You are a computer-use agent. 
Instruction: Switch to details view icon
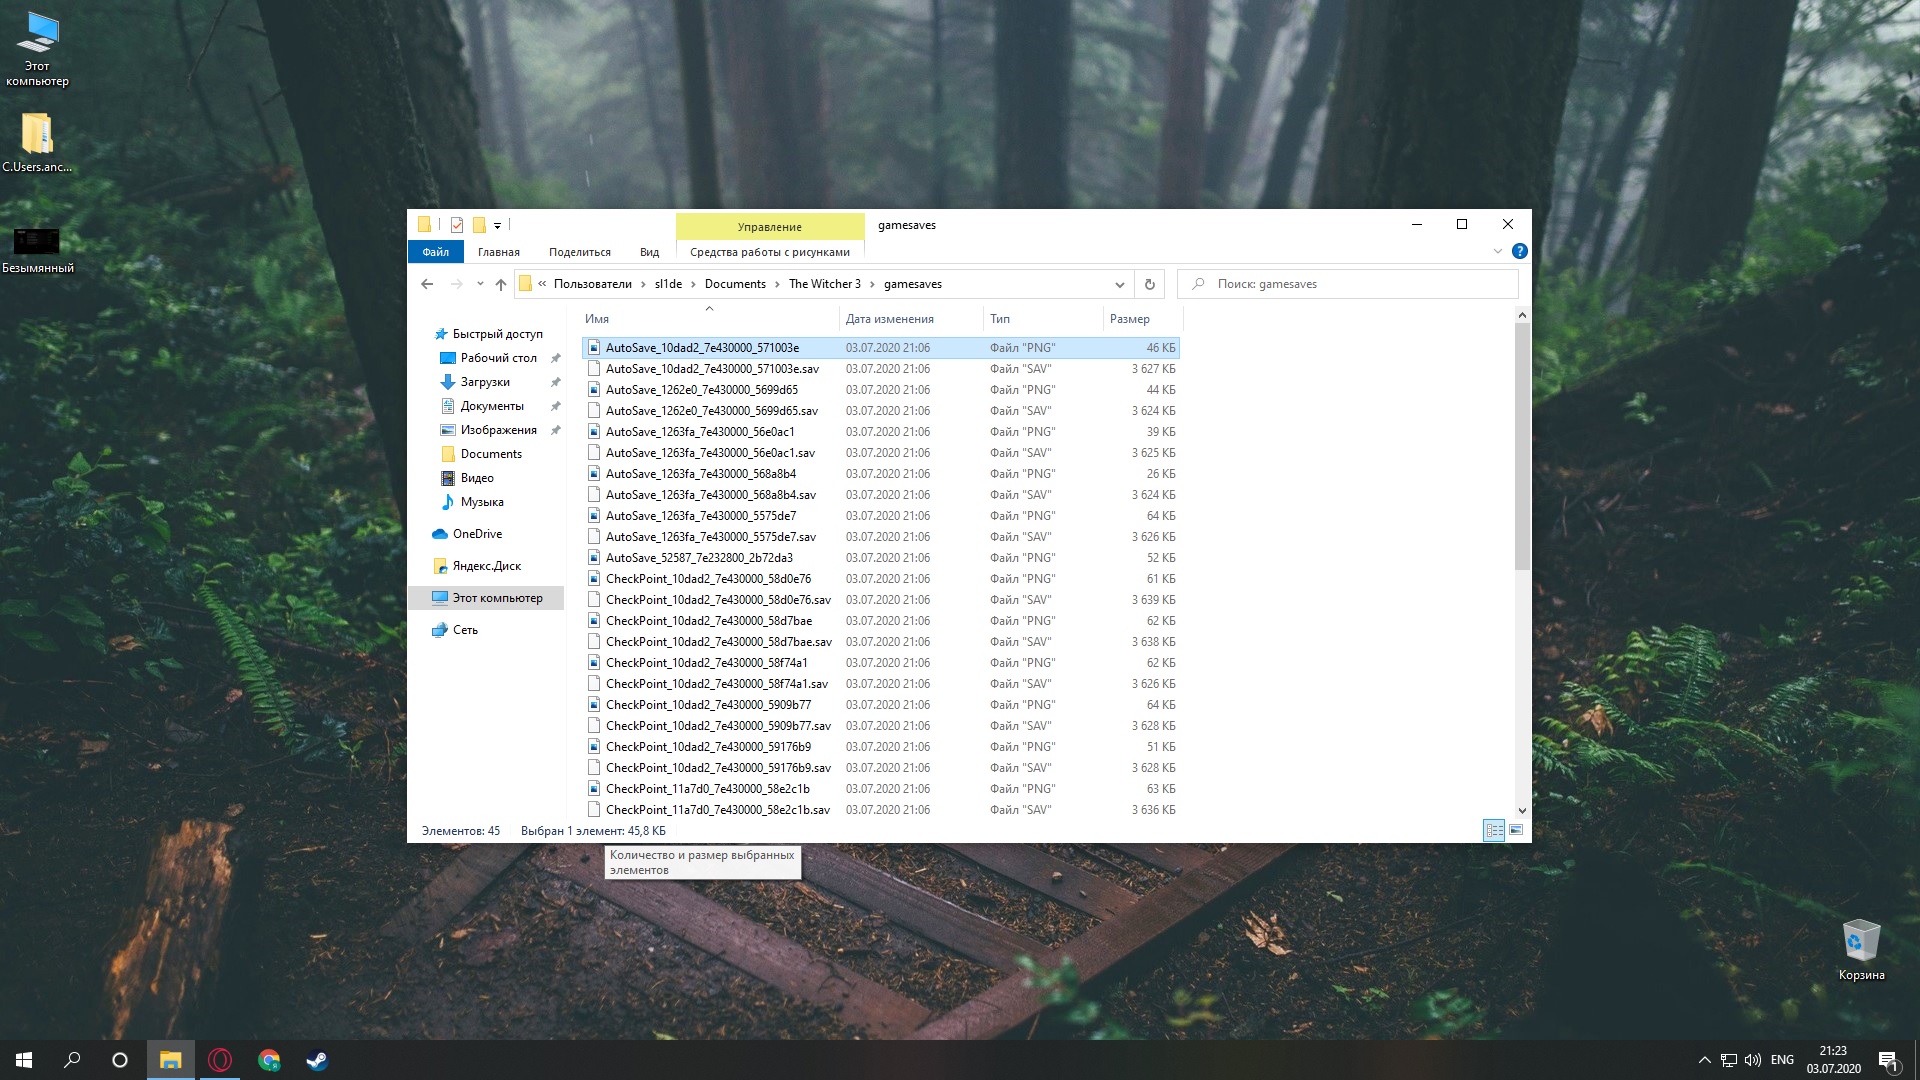(1494, 830)
